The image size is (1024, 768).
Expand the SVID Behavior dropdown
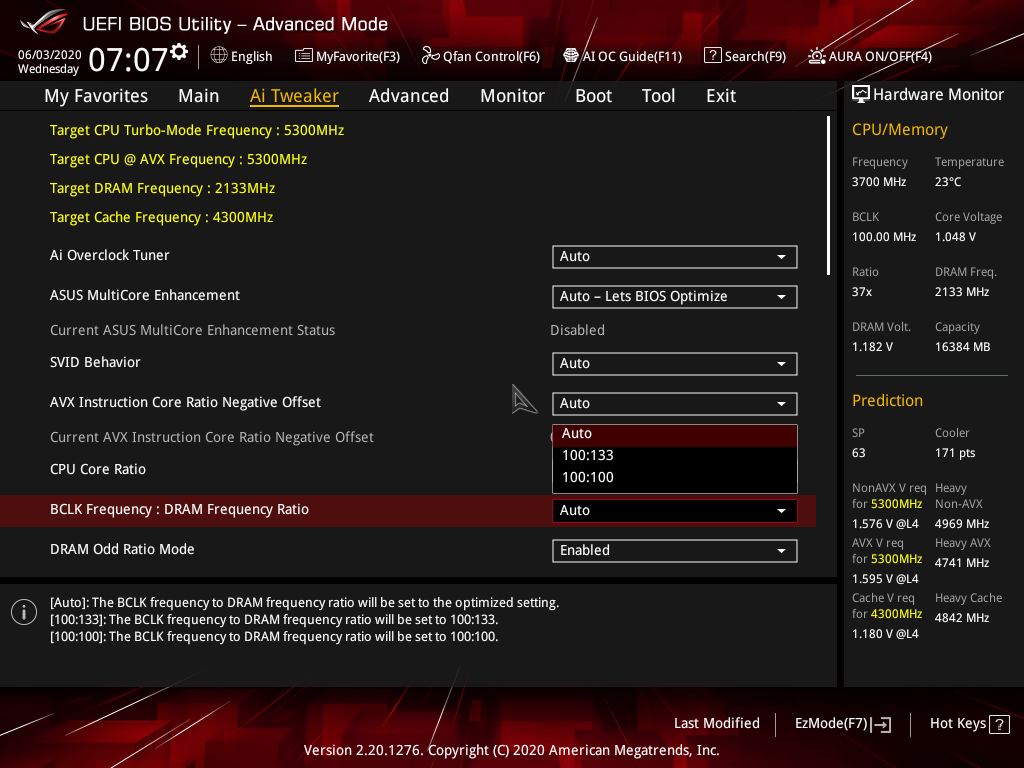(674, 363)
